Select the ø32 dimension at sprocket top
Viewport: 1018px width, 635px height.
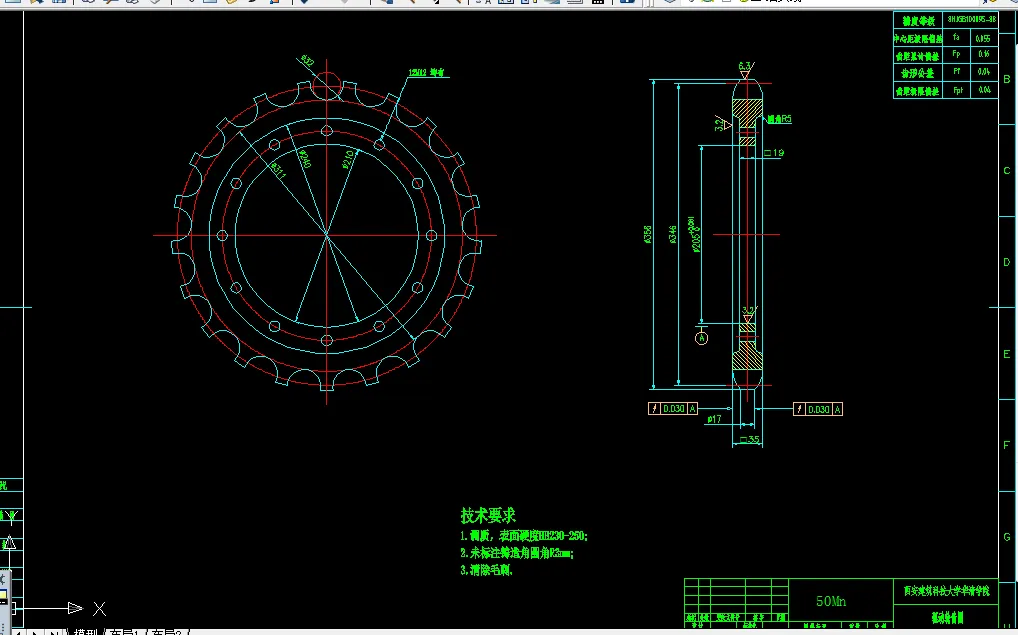[306, 61]
